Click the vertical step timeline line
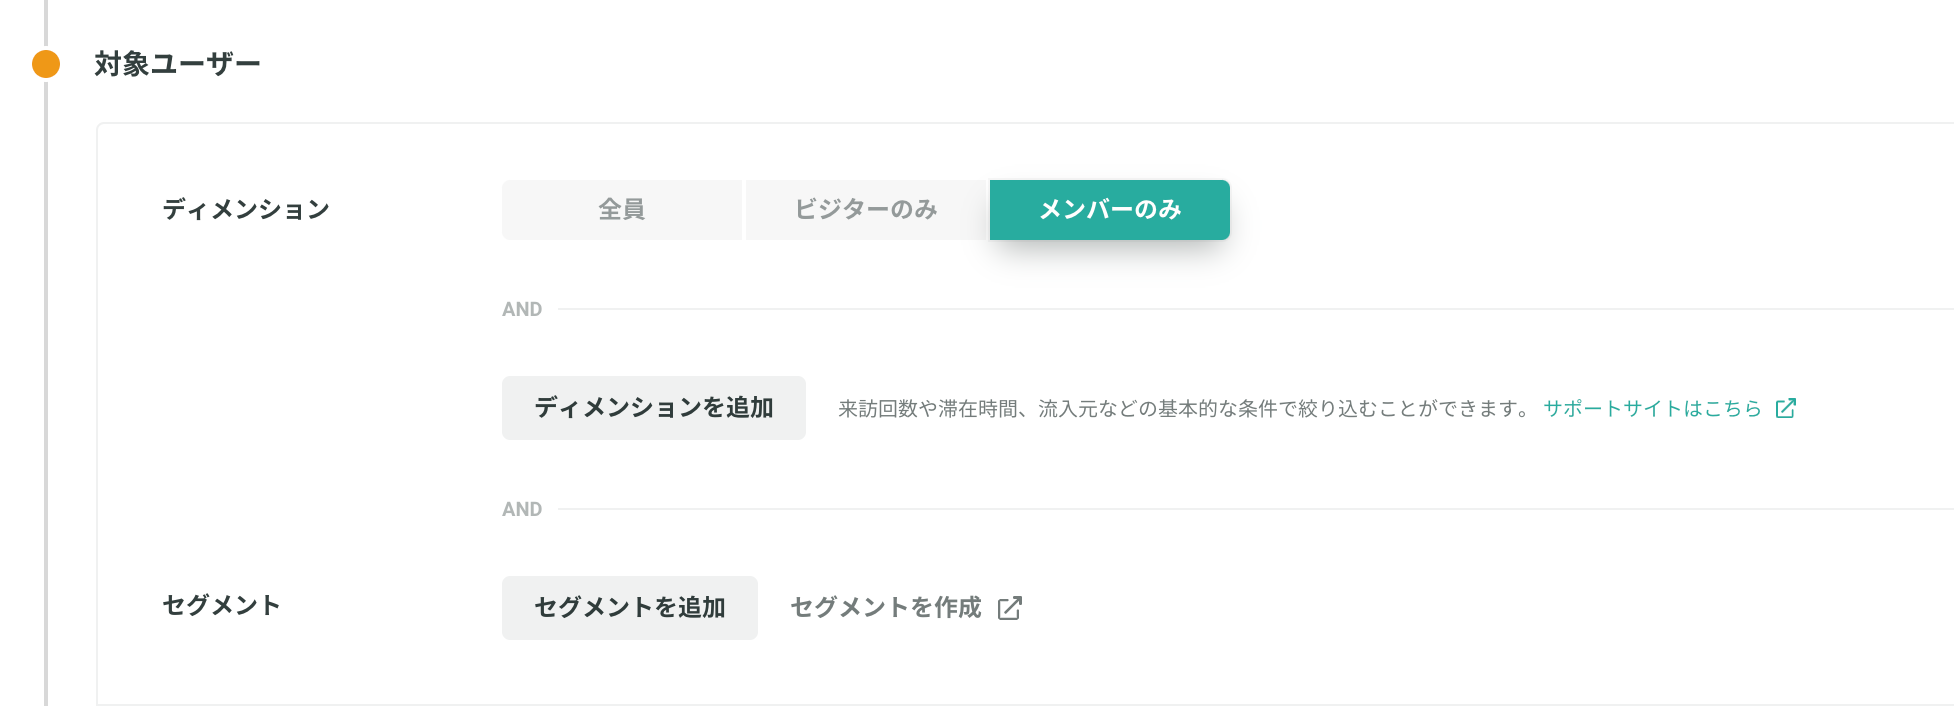 click(x=46, y=400)
